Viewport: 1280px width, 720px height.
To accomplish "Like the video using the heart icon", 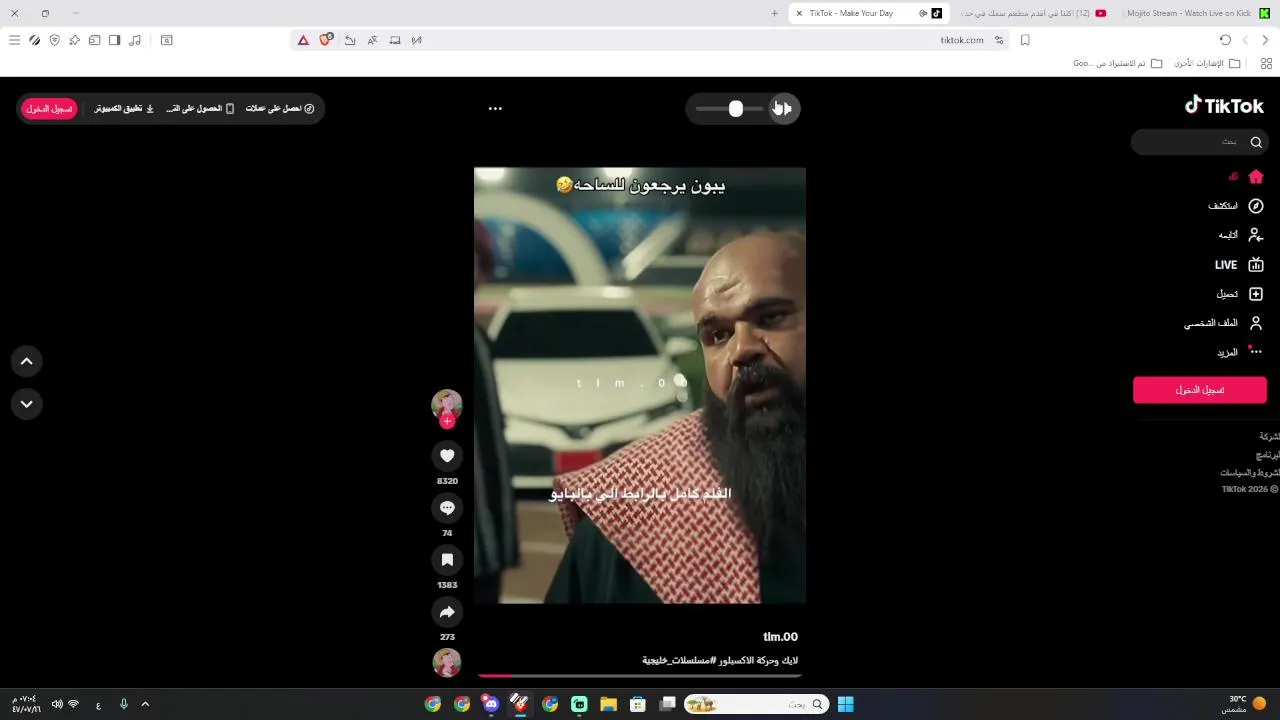I will 447,456.
